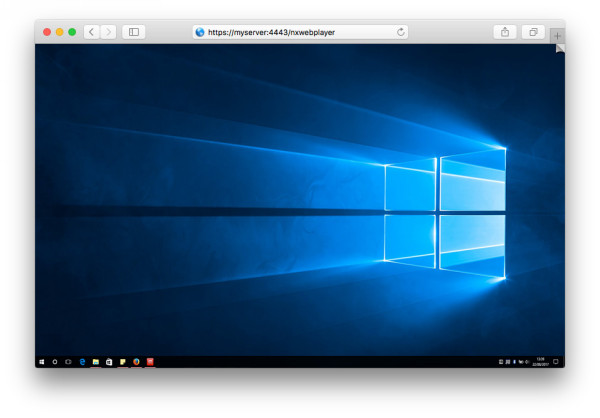Click the globe site icon in address bar
Viewport: 600px width, 418px height.
(200, 32)
